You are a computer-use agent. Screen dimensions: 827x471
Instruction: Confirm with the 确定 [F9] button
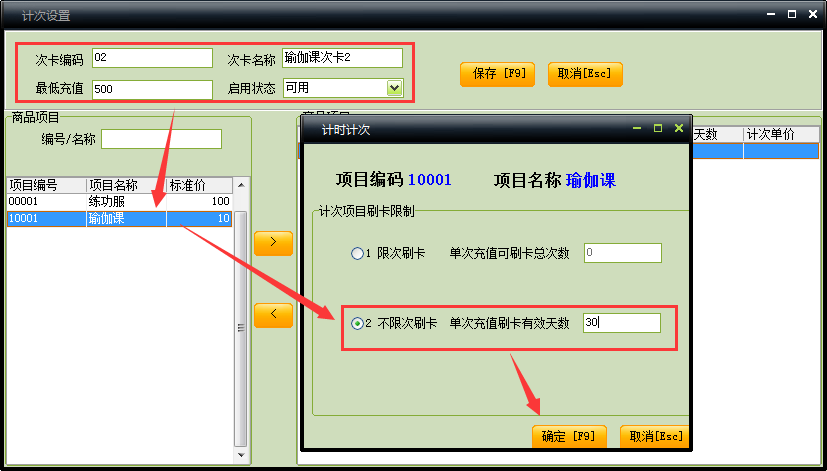click(x=569, y=437)
